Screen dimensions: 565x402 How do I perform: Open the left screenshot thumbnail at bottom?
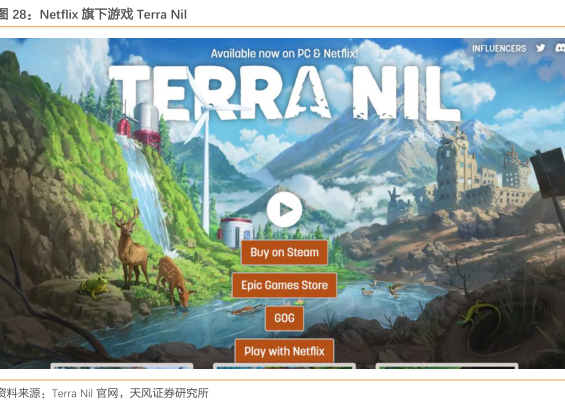[122, 366]
